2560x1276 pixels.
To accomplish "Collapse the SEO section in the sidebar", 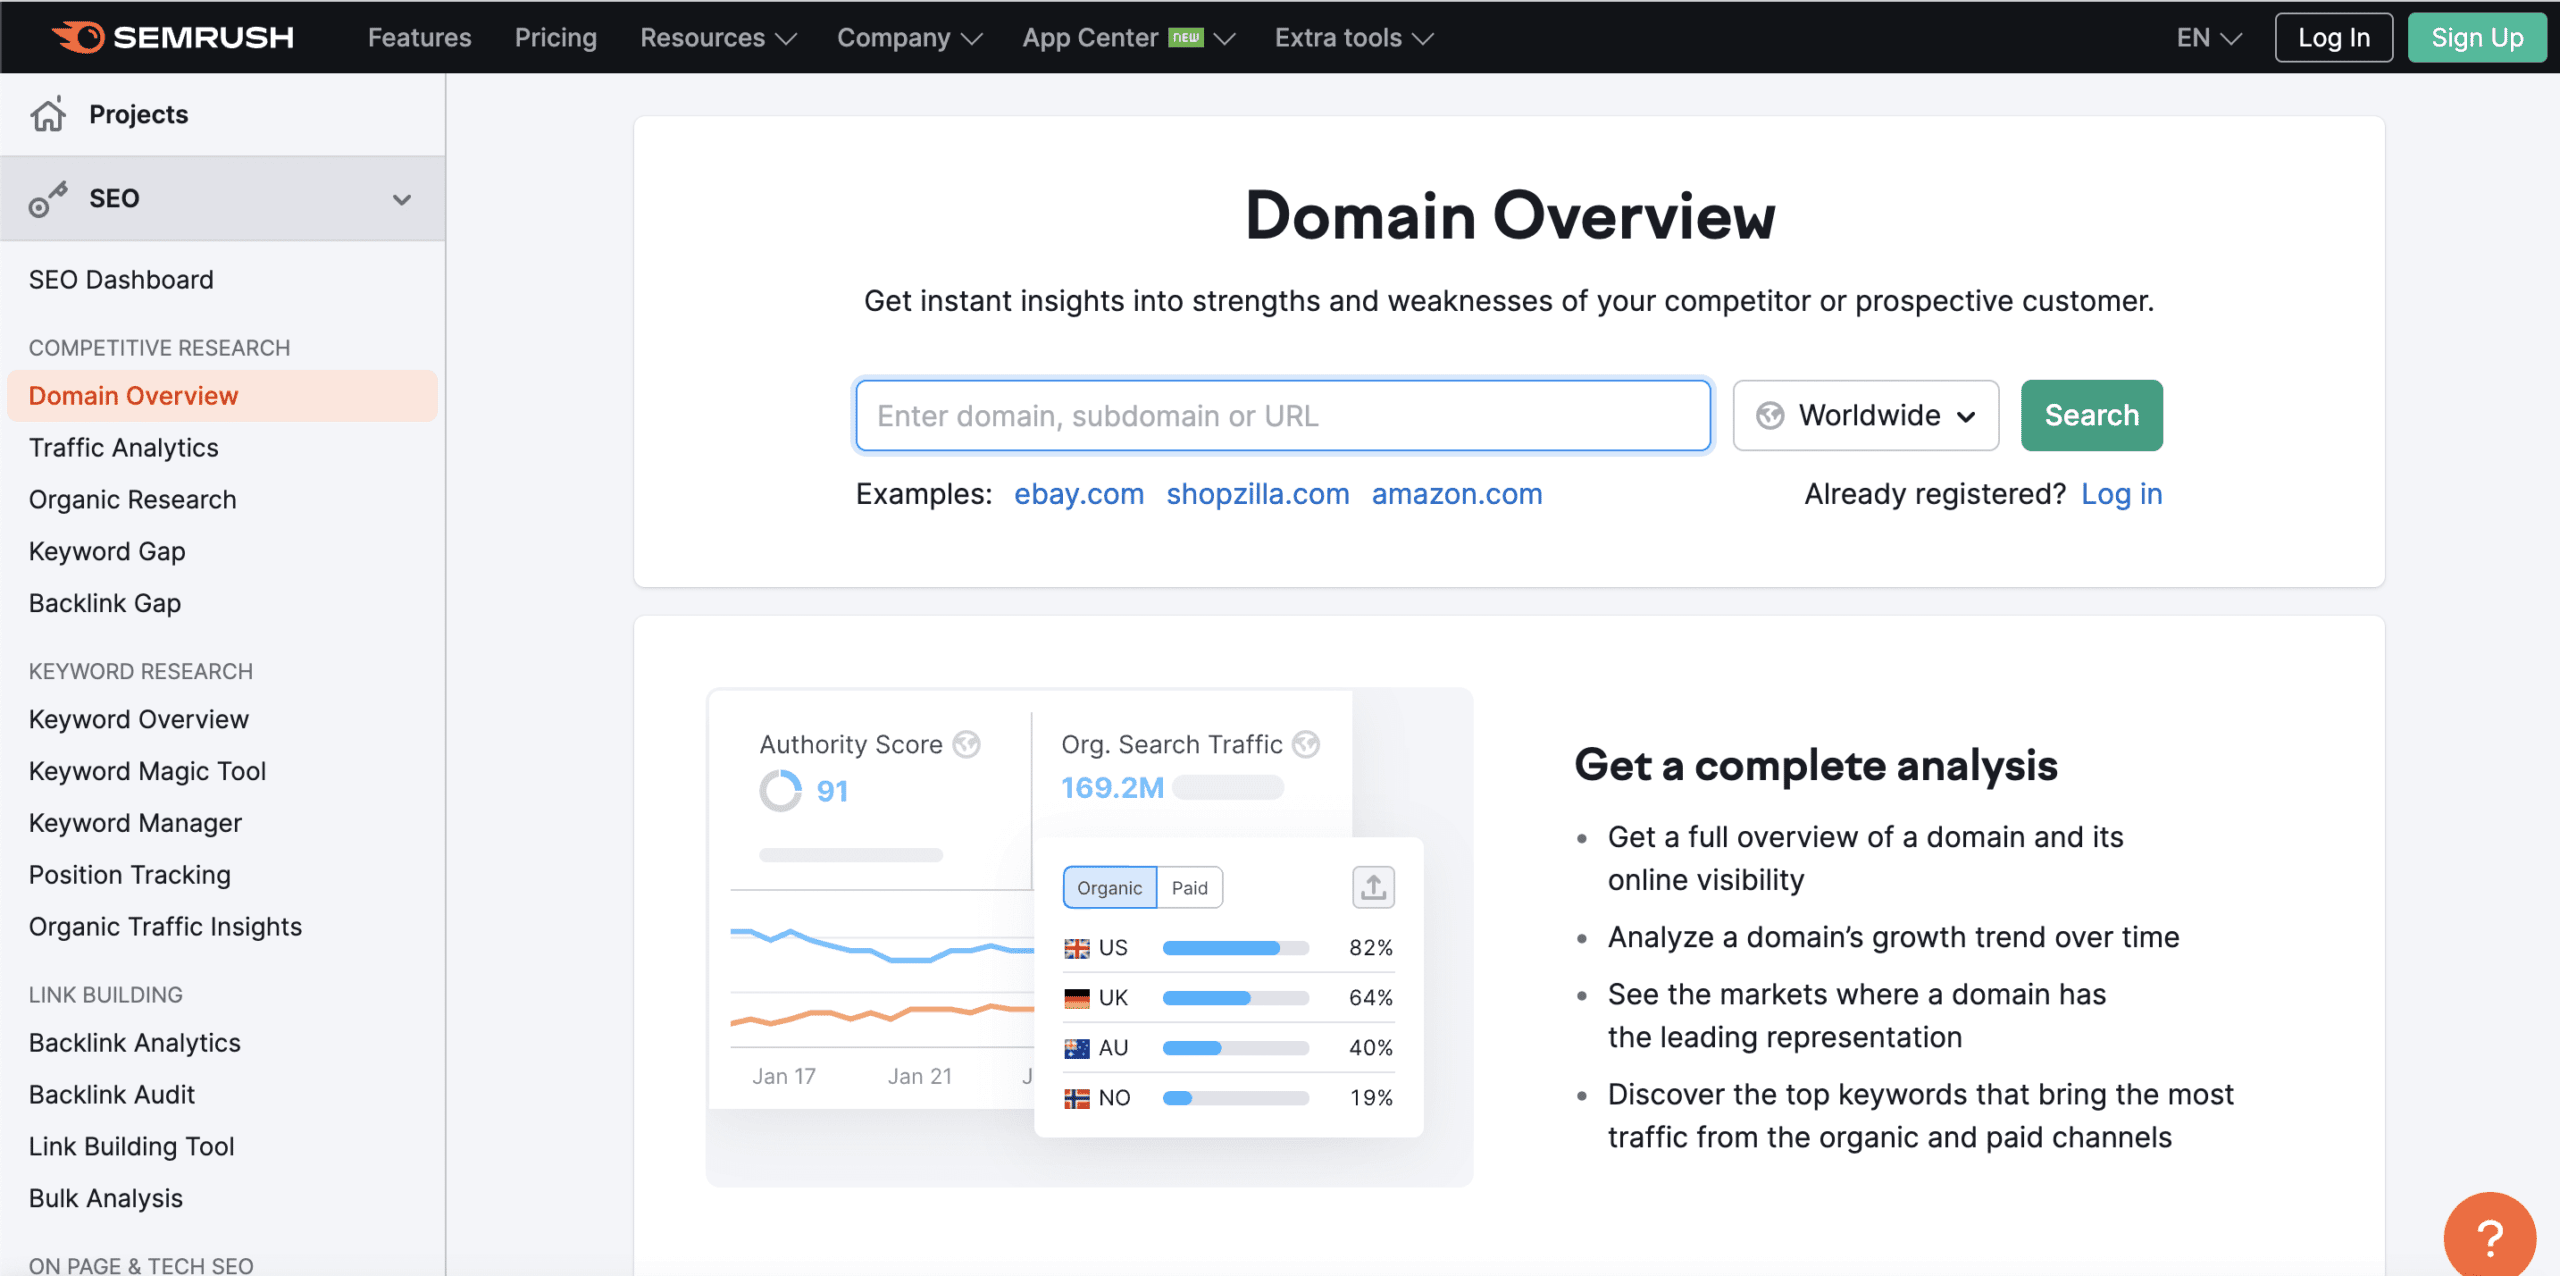I will pyautogui.click(x=402, y=198).
